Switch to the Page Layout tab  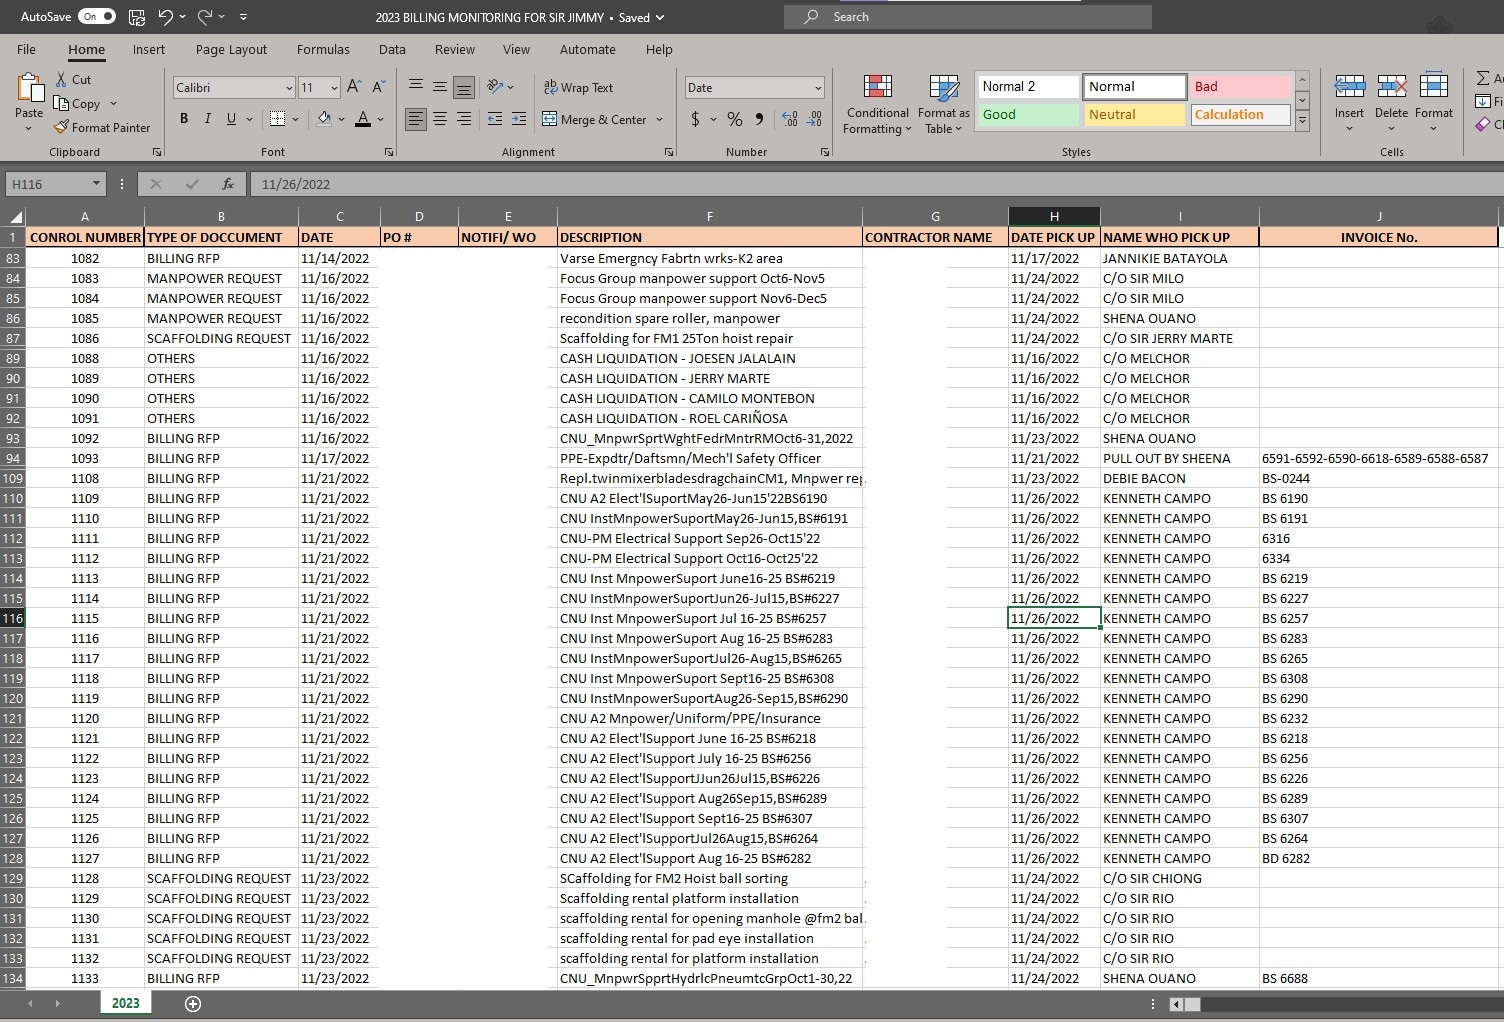point(231,49)
